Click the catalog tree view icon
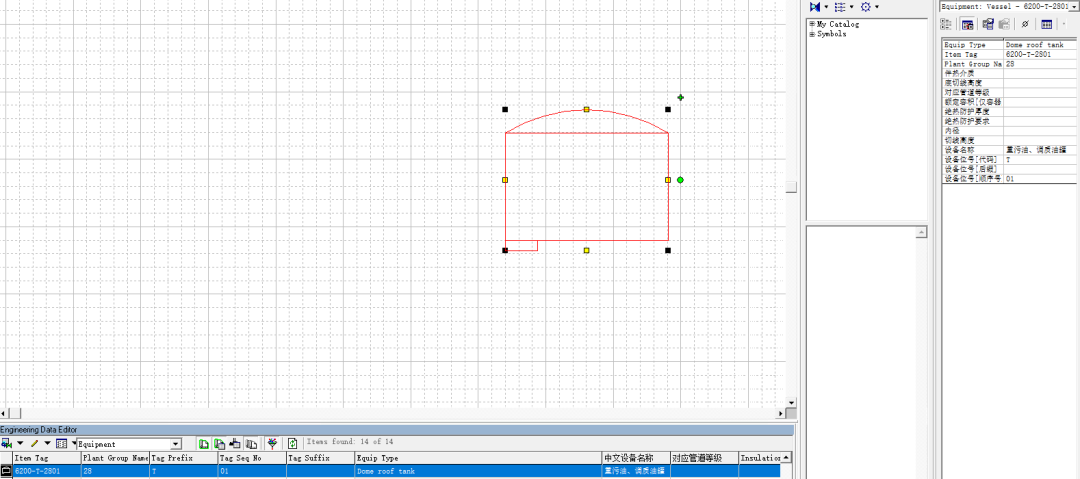 [840, 6]
